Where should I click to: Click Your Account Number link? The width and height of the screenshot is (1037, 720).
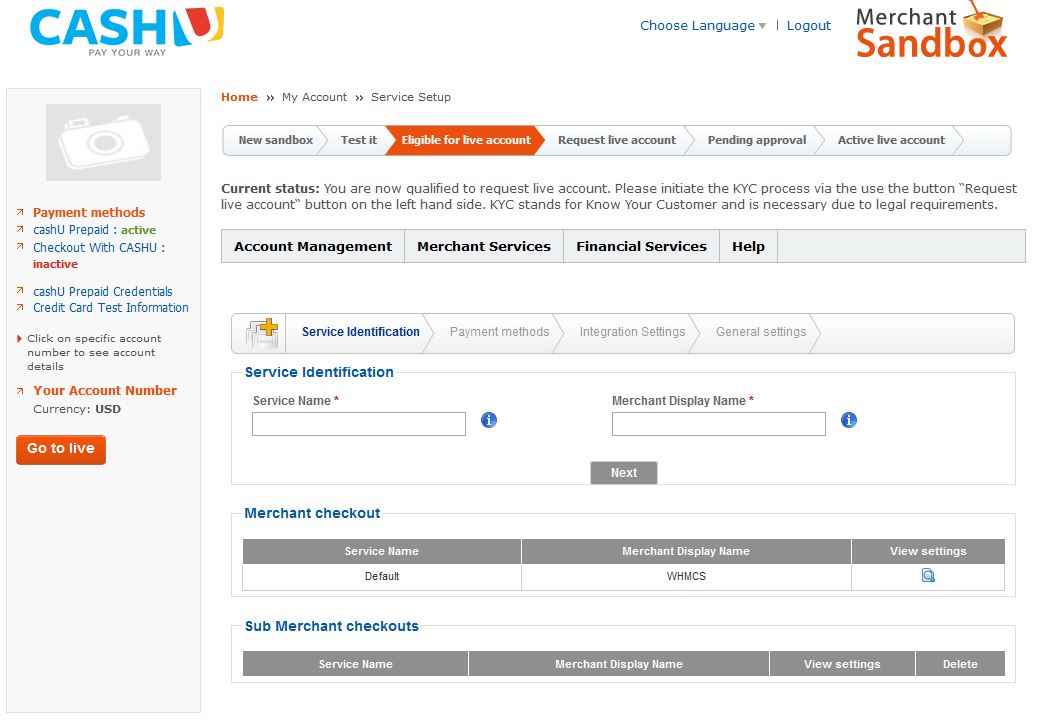(x=105, y=391)
